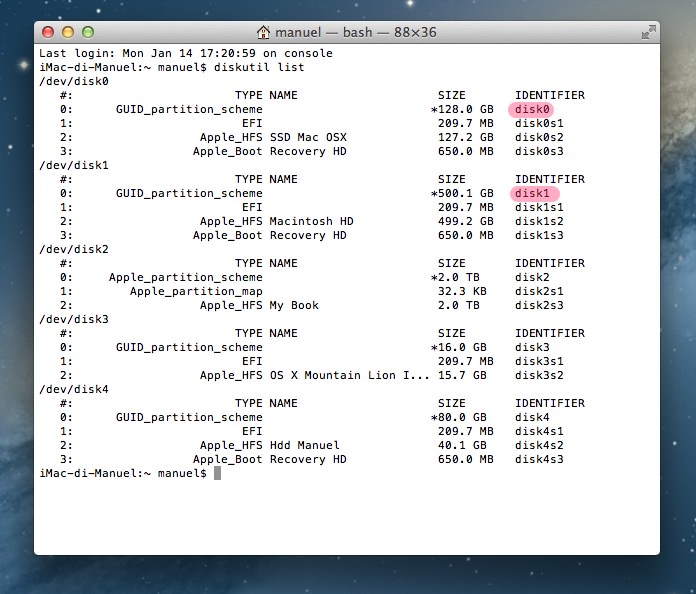
Task: Click the '*128.0 GB' size value
Action: (462, 109)
